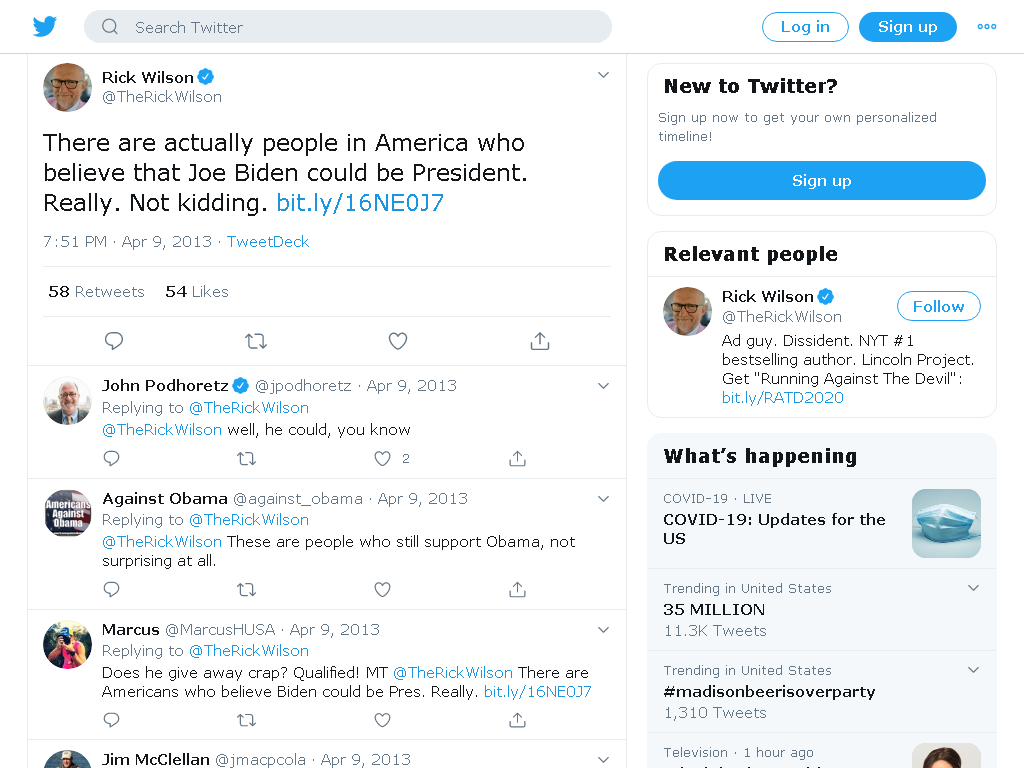
Task: Click the Search Twitter field
Action: 347,27
